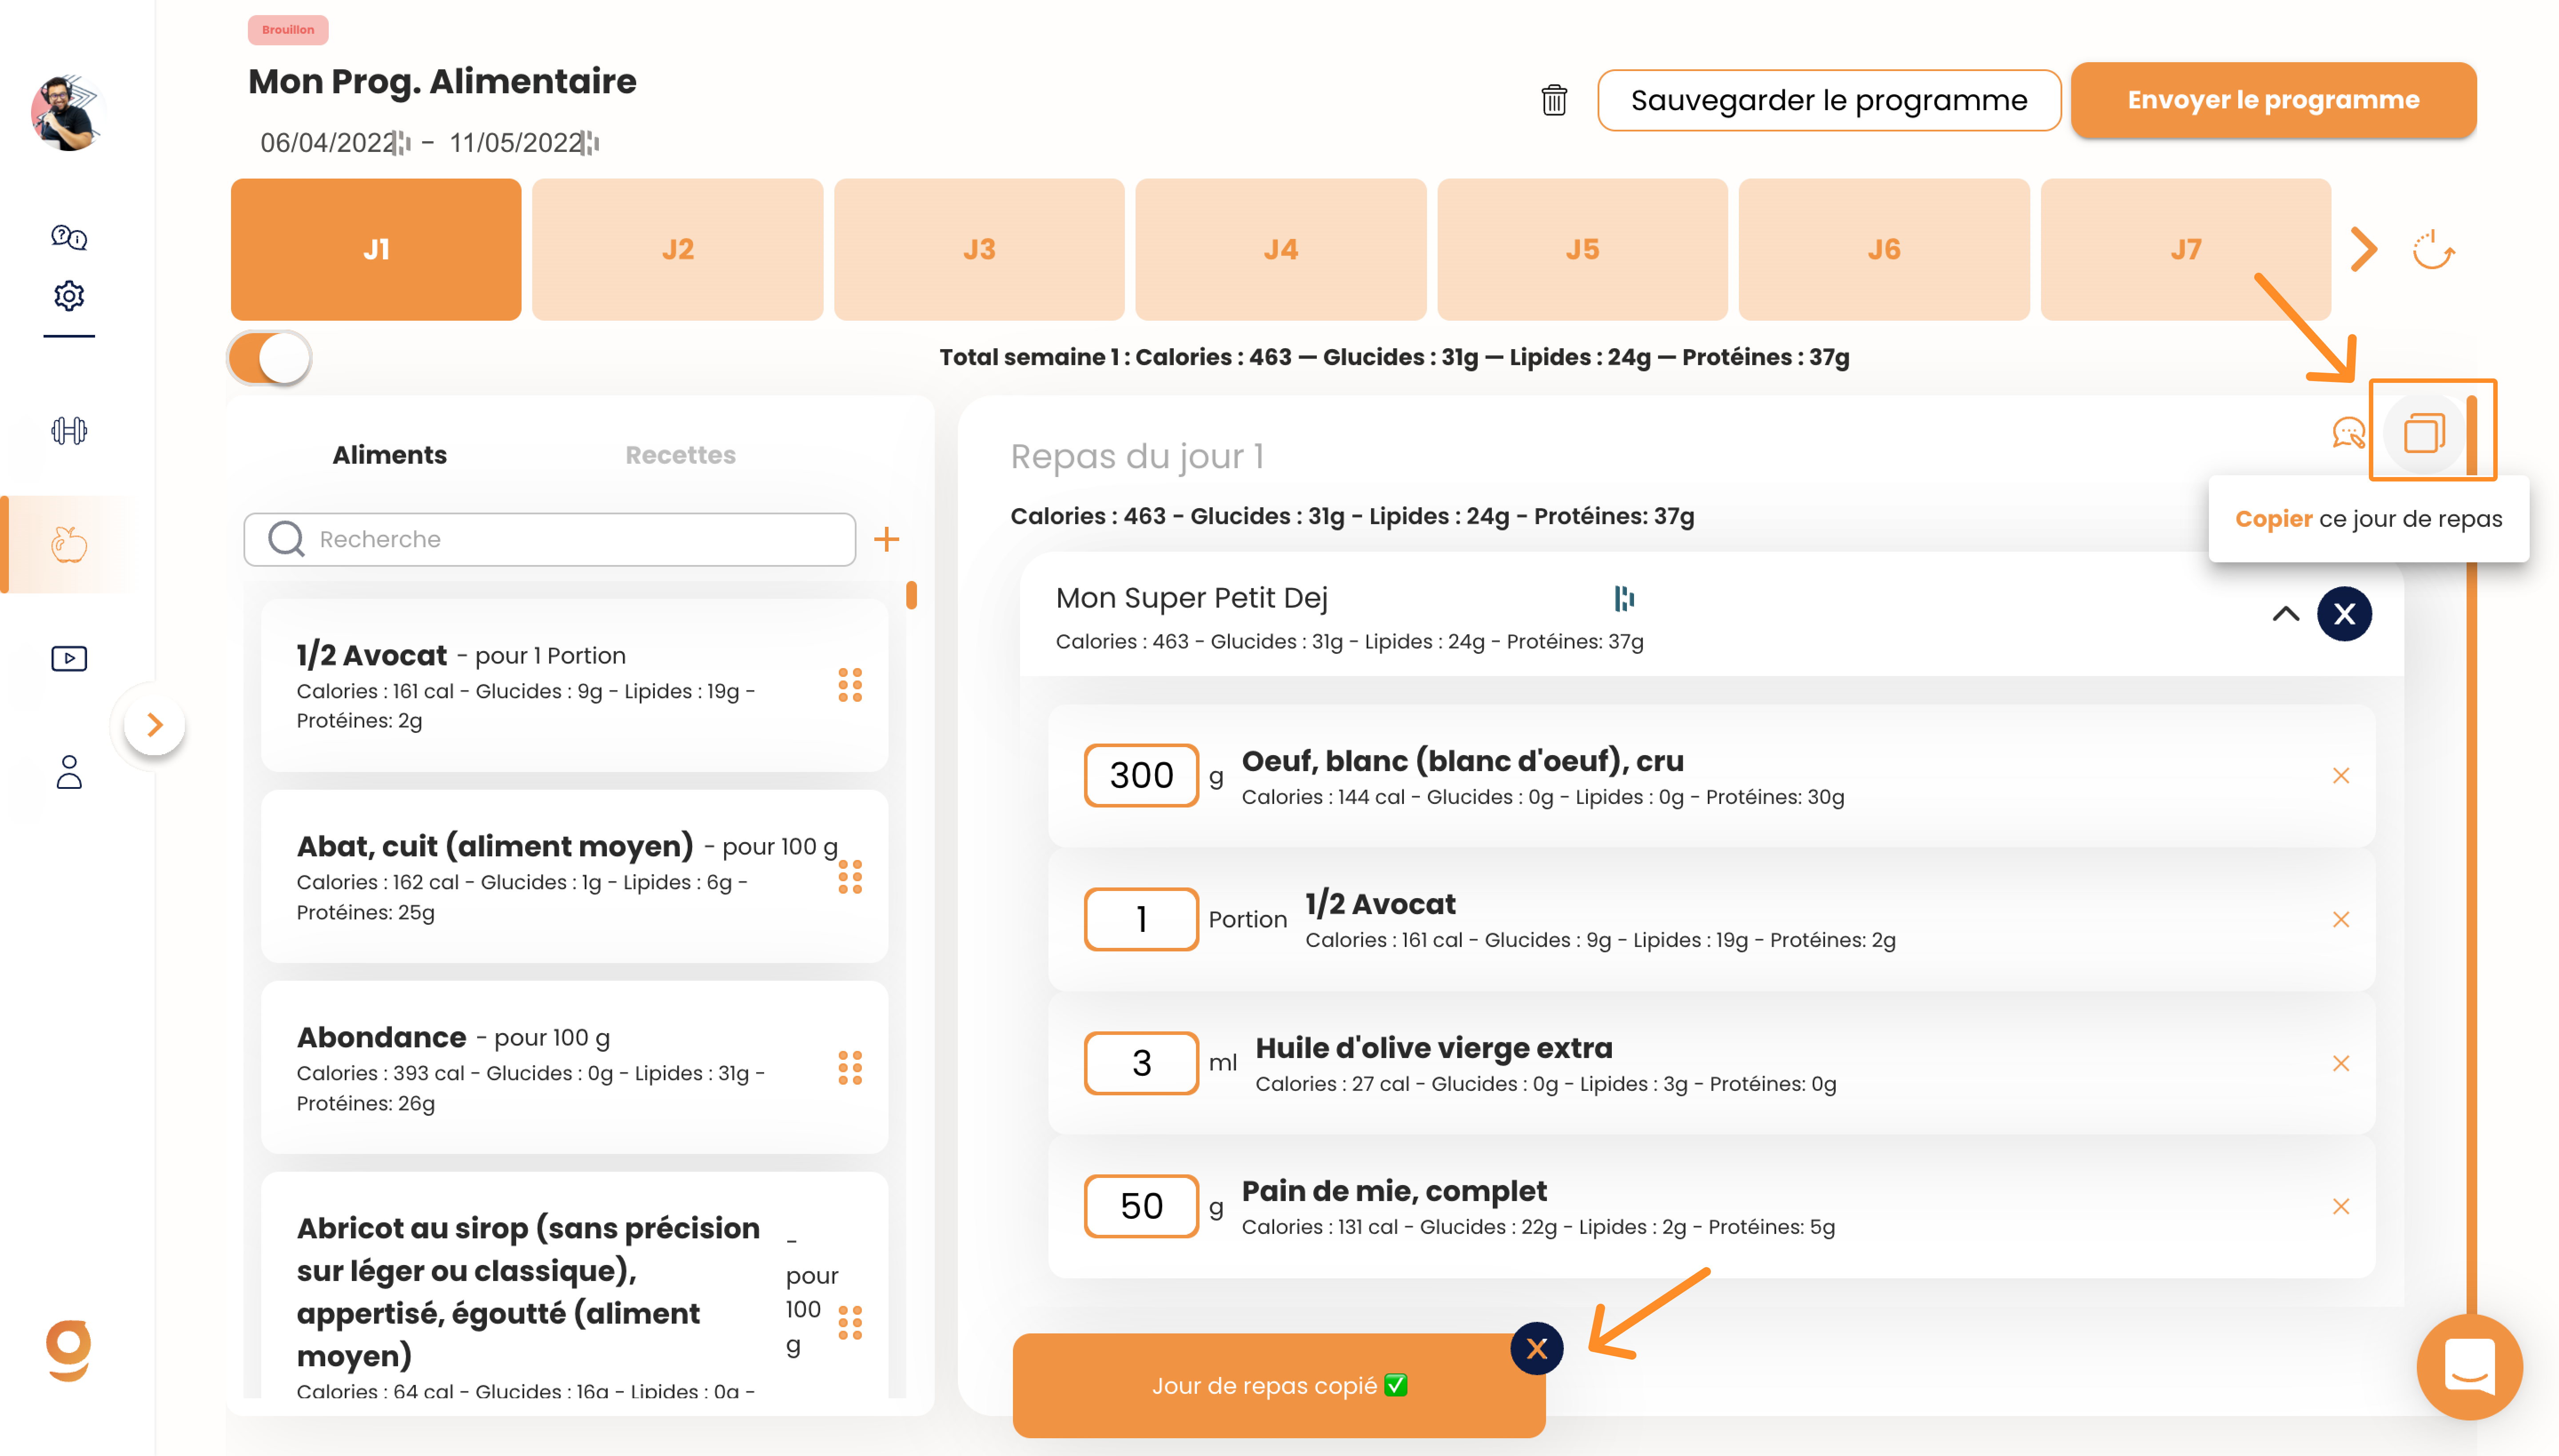Copy this meal day icon
The image size is (2559, 1456).
[2424, 433]
